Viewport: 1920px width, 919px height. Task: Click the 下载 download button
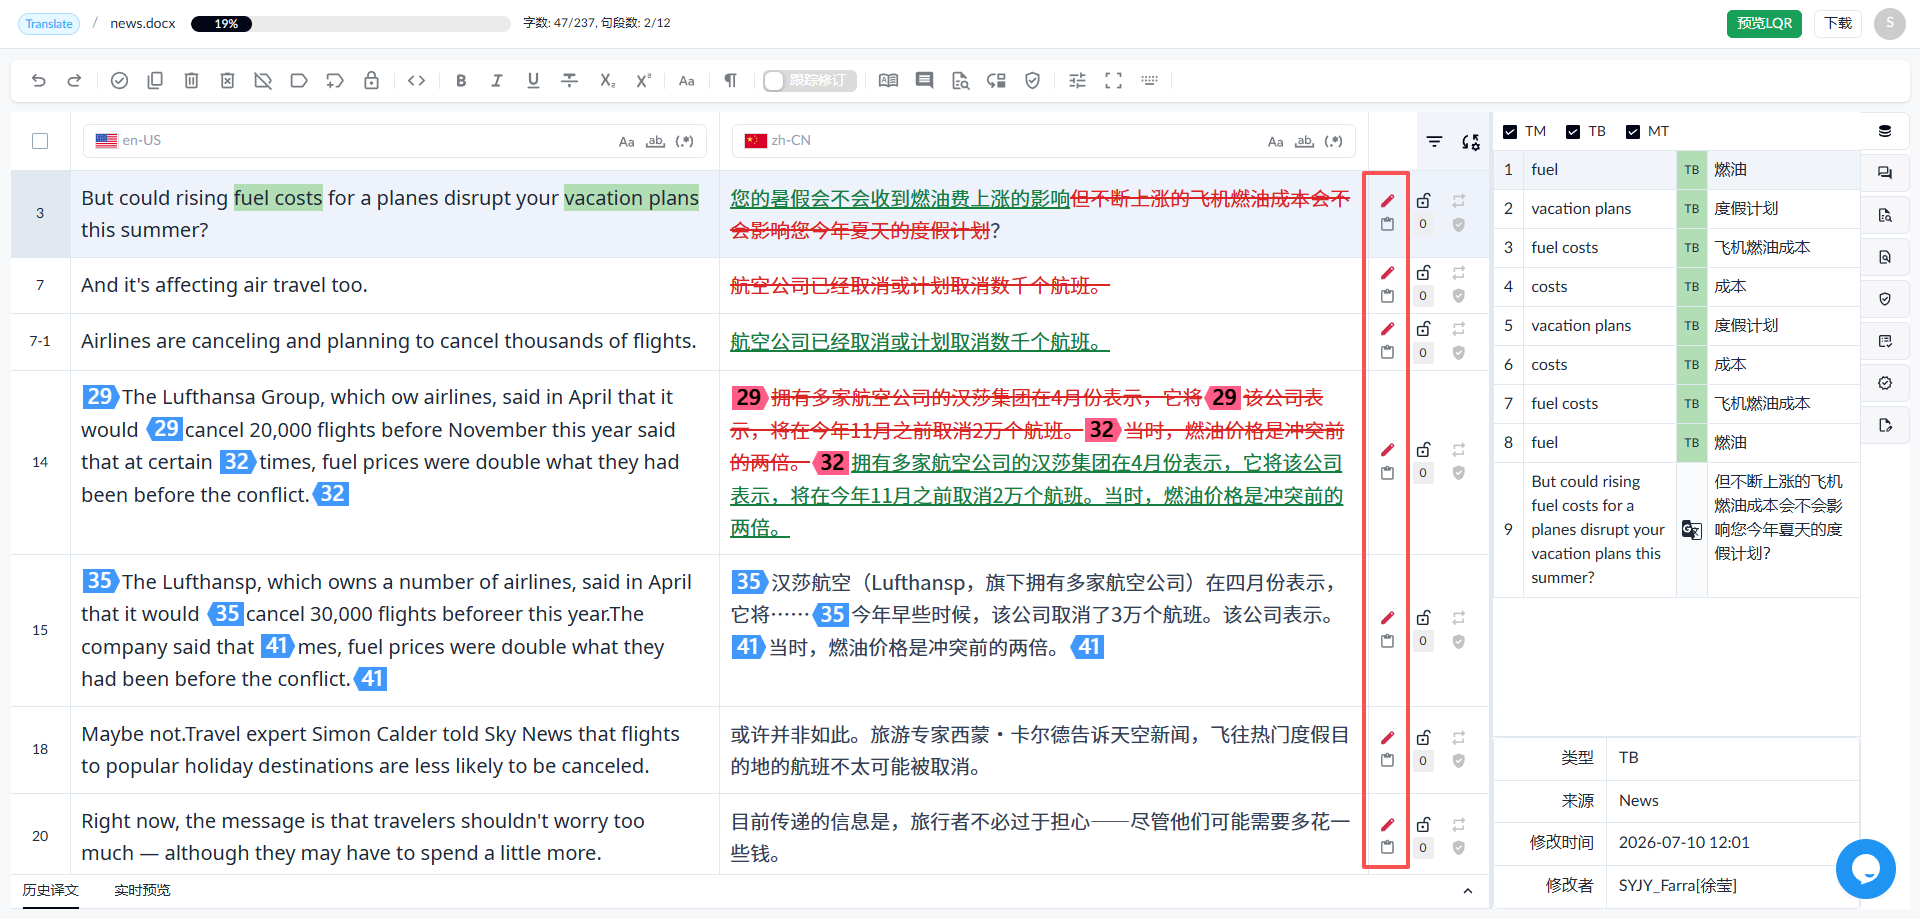(1838, 23)
